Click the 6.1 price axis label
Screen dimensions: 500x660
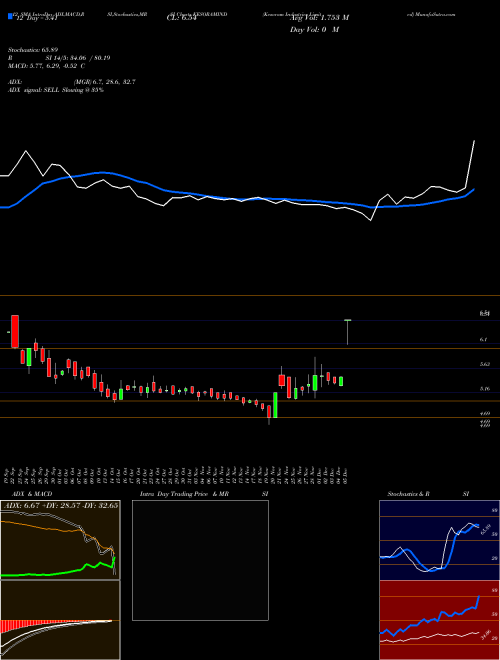tap(483, 339)
